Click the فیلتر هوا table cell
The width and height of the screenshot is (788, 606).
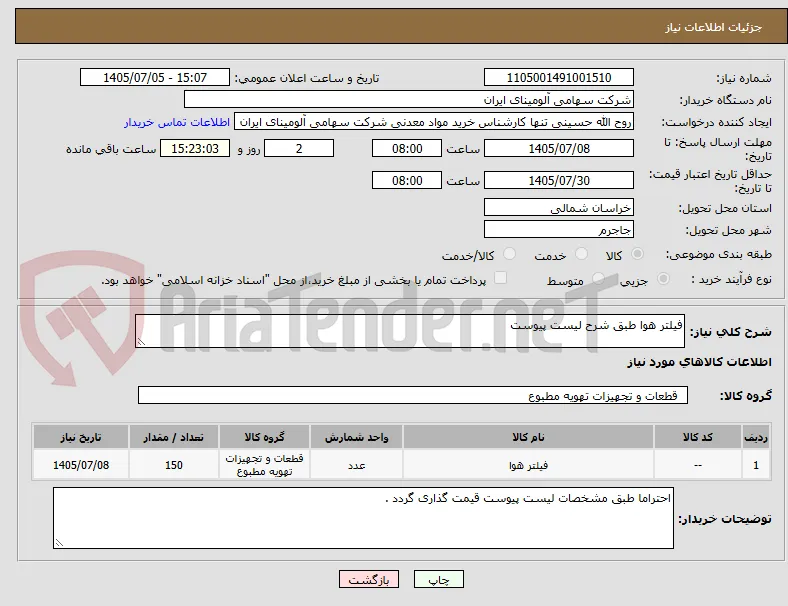[528, 465]
